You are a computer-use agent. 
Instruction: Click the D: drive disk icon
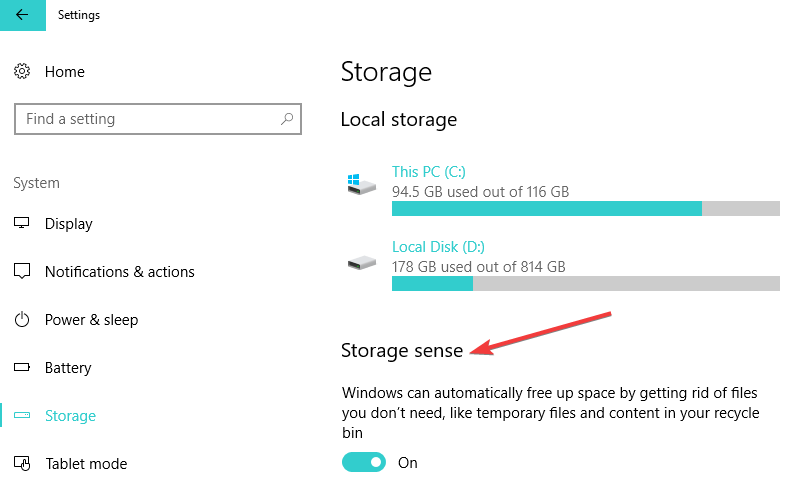click(361, 263)
